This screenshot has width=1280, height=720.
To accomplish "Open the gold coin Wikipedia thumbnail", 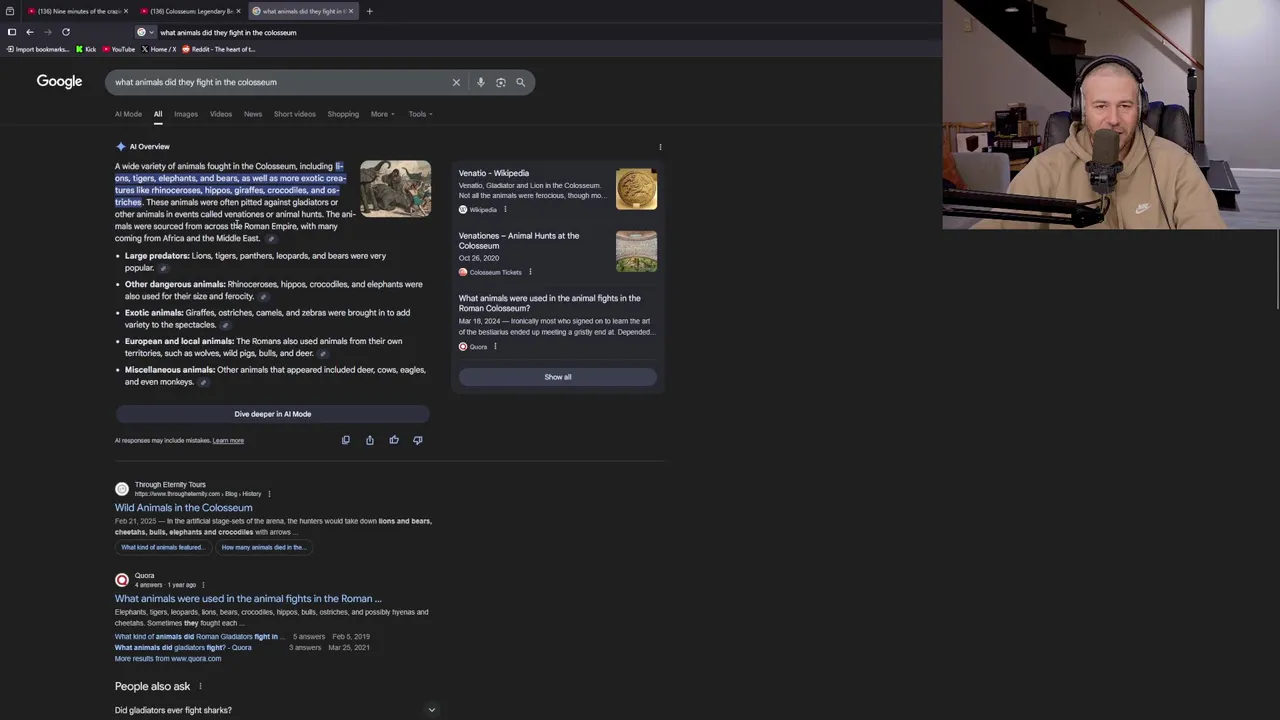I will 636,189.
